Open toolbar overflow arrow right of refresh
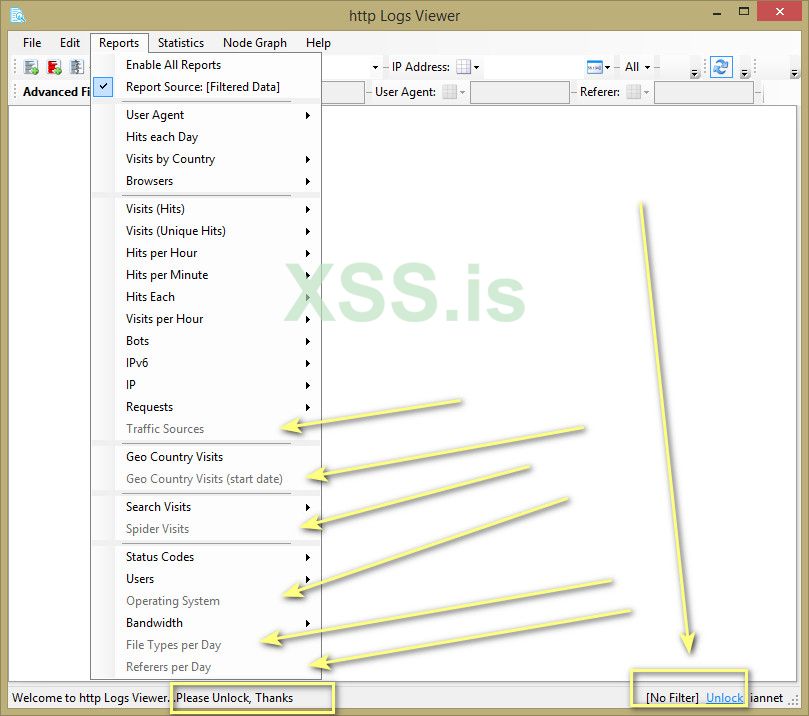The height and width of the screenshot is (716, 809). [744, 73]
